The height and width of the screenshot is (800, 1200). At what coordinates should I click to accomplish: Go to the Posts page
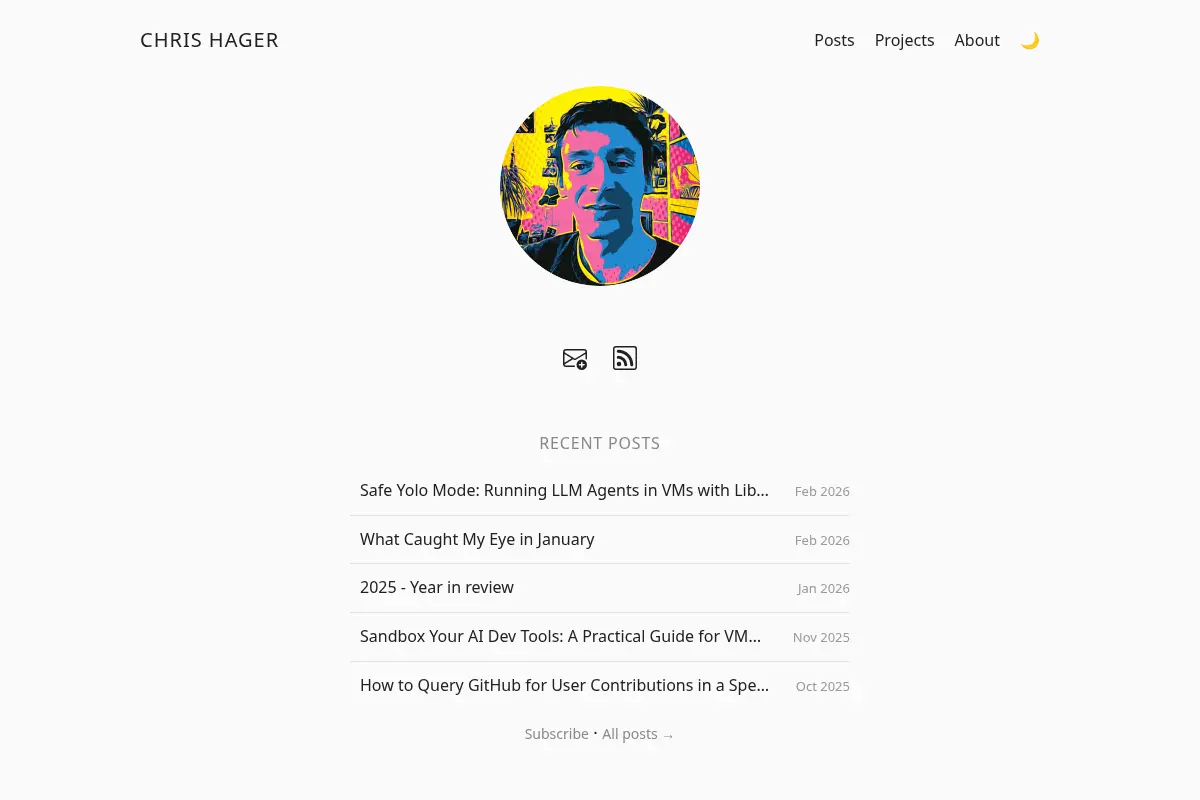click(834, 40)
